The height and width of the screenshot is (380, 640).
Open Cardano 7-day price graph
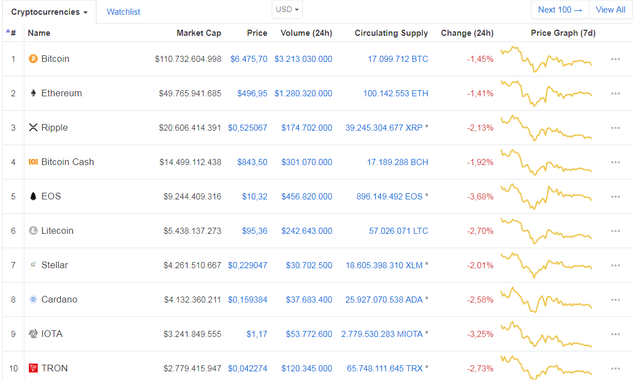546,300
